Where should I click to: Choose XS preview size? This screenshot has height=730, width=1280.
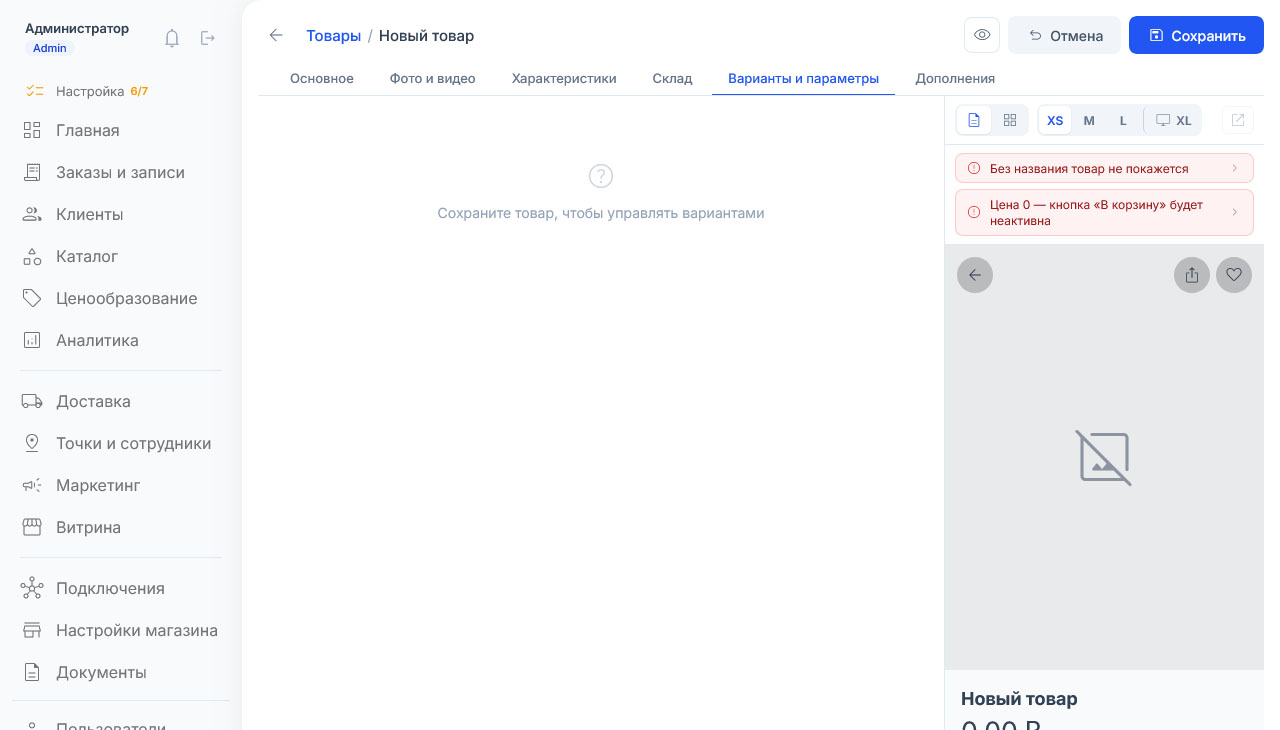(x=1055, y=120)
